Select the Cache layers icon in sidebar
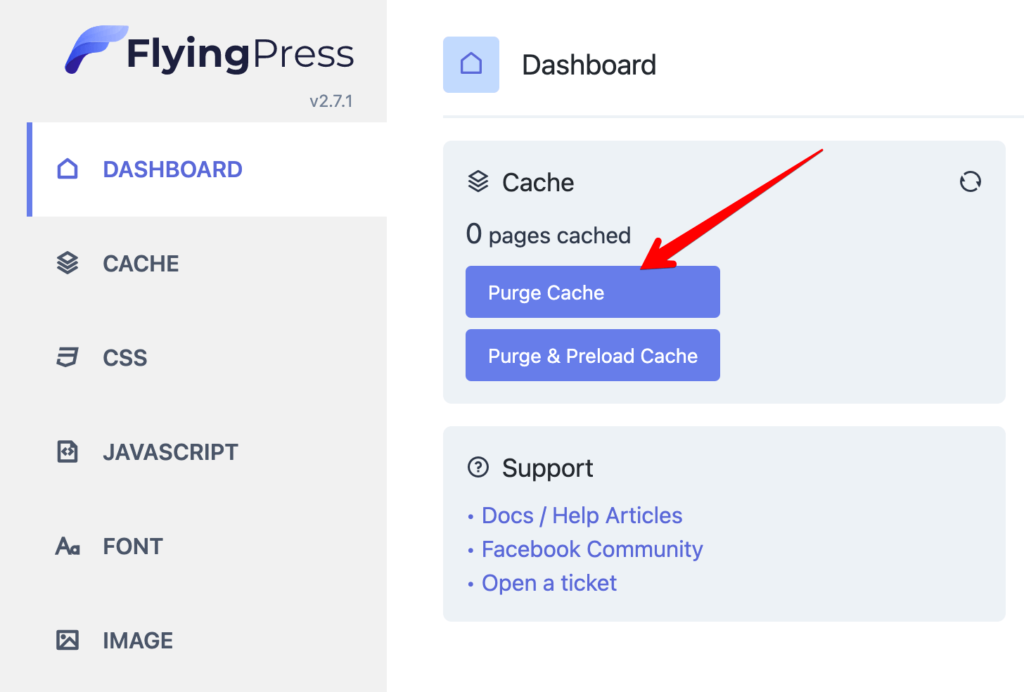Screen dimensions: 1024x692 pos(66,263)
